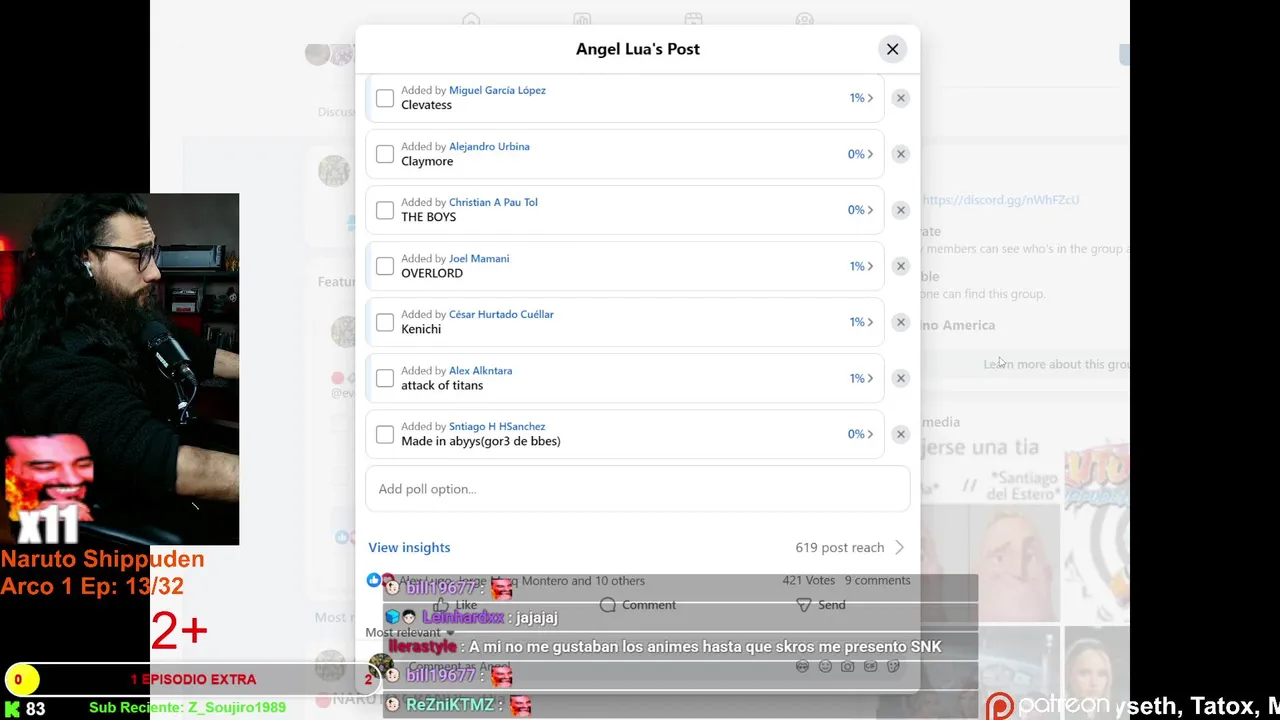Expand Made in abyys 0% voters

[861, 434]
